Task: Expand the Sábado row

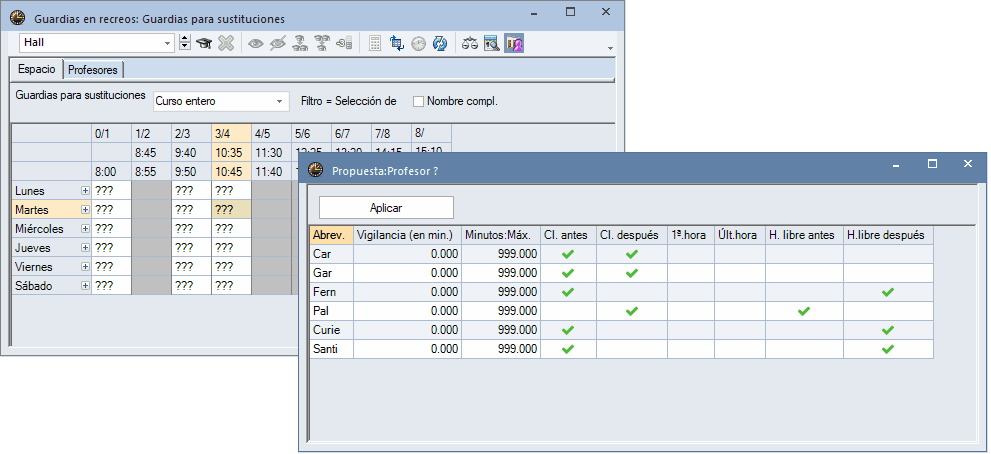Action: click(85, 285)
